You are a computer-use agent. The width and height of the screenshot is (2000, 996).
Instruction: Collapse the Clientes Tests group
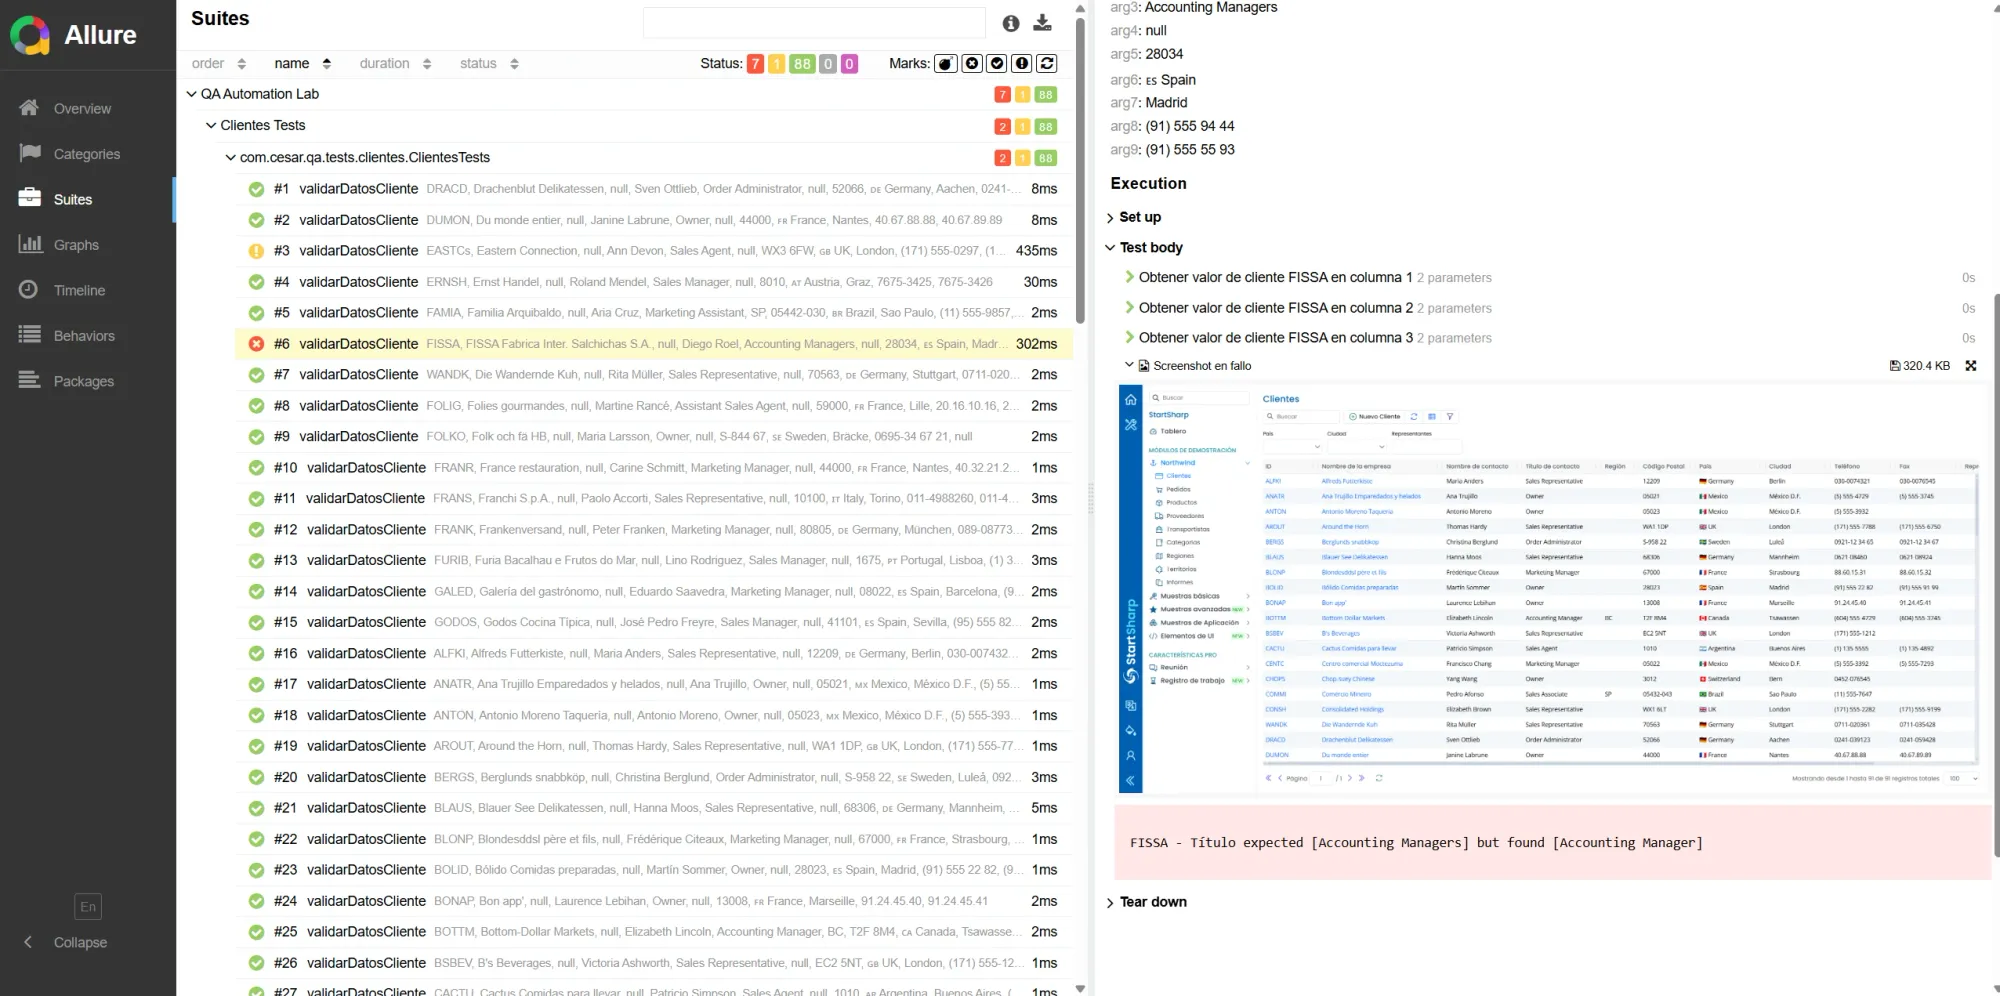point(210,125)
